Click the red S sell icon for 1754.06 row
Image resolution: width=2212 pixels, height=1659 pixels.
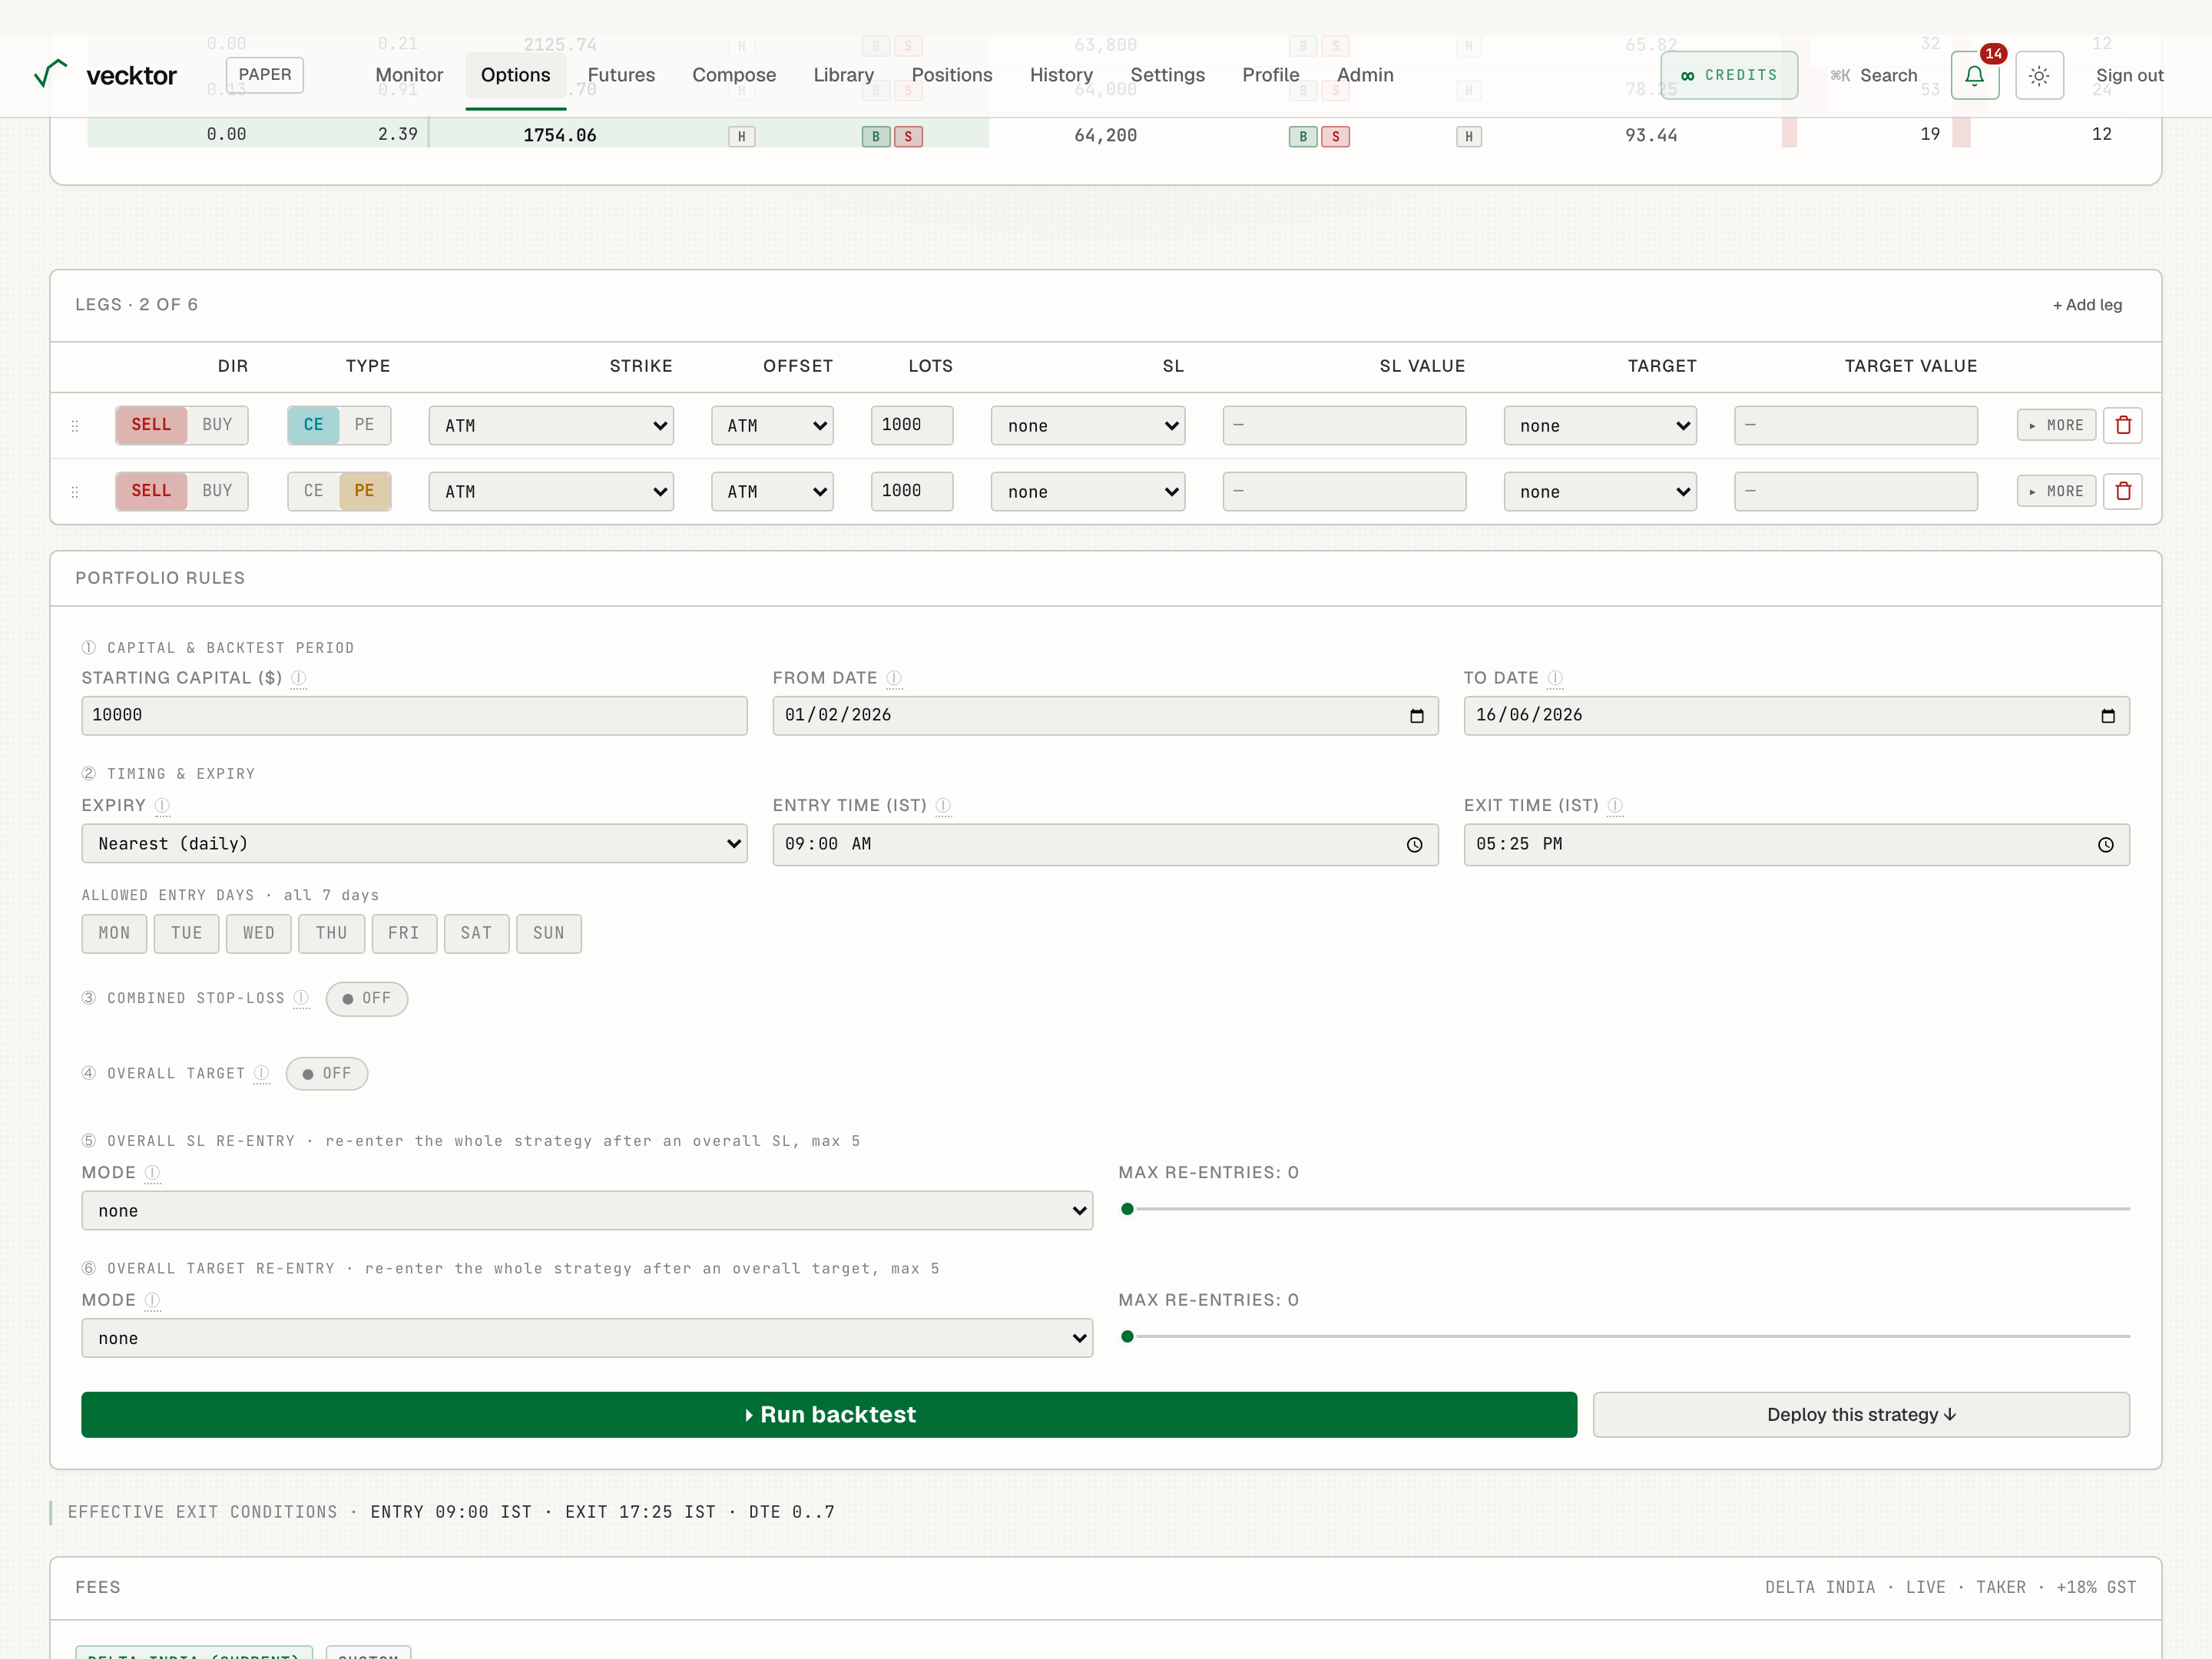click(x=908, y=136)
